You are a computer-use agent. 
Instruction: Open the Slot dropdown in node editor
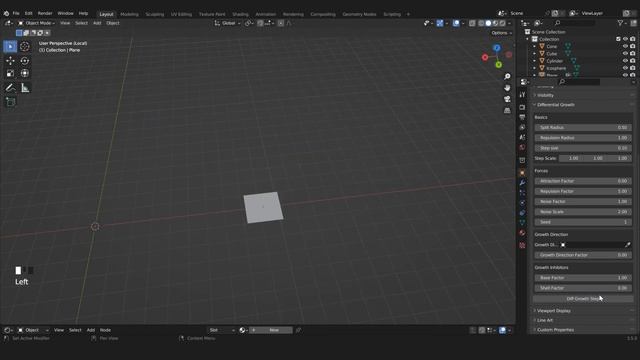click(222, 330)
